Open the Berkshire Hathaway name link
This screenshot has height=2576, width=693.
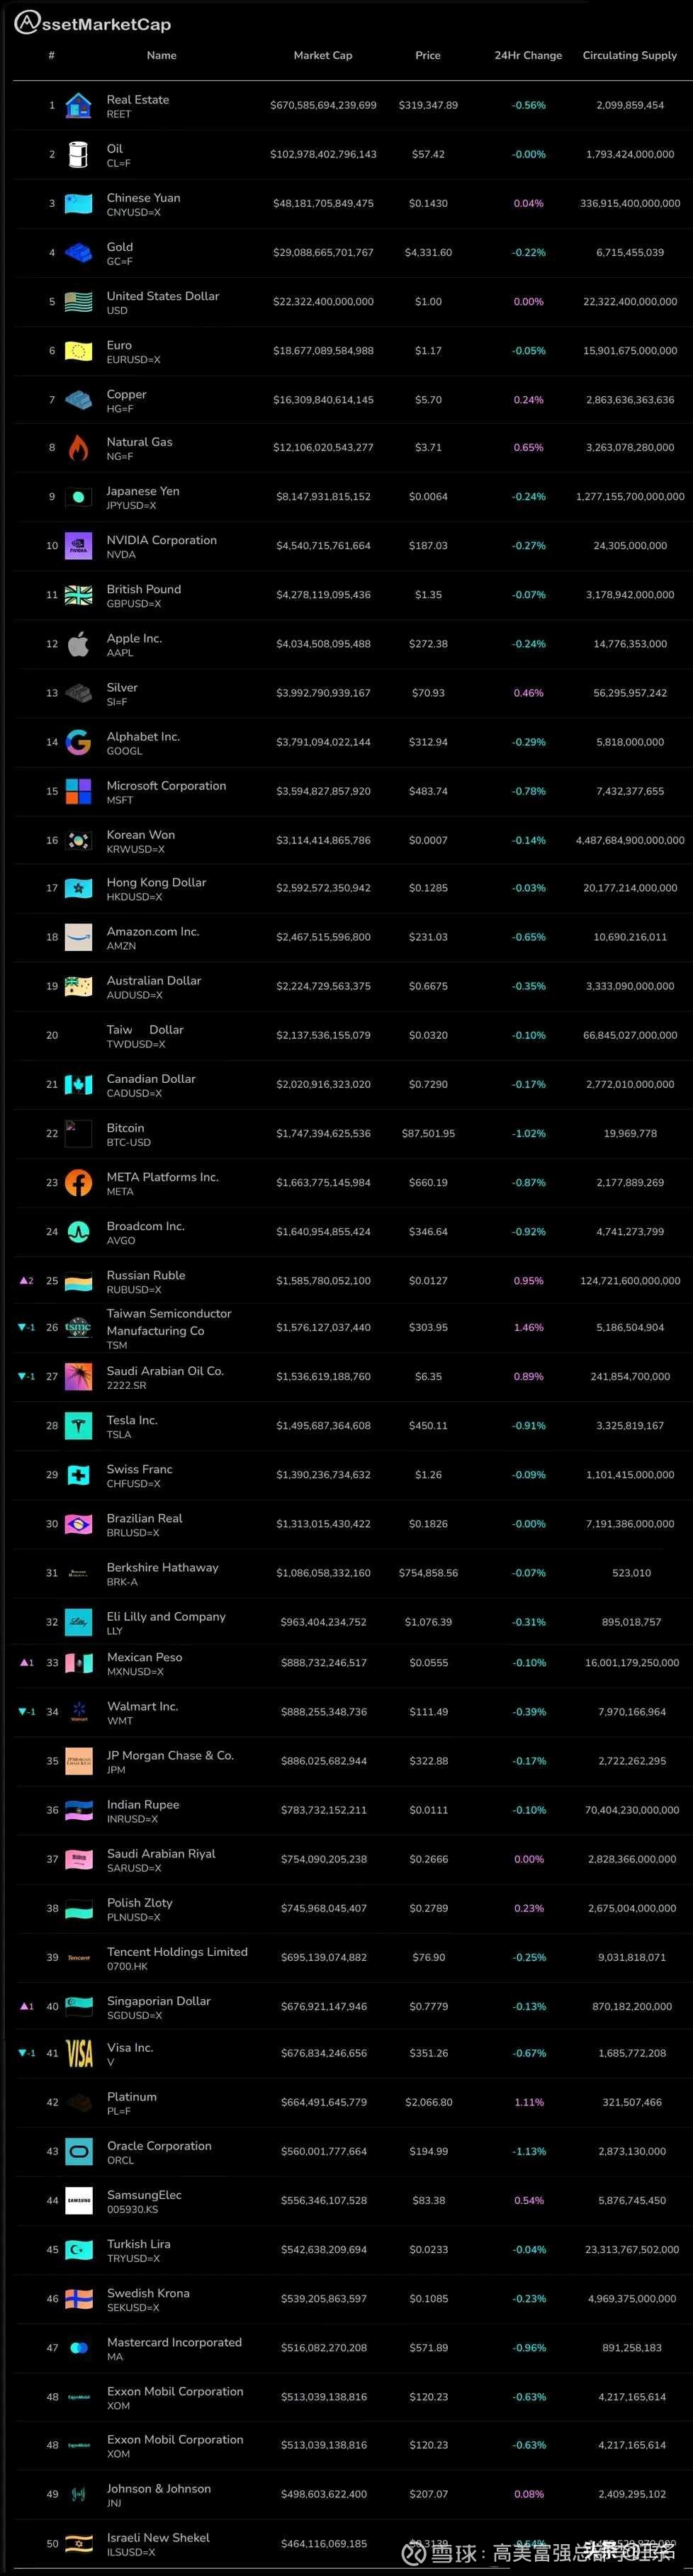point(162,1567)
